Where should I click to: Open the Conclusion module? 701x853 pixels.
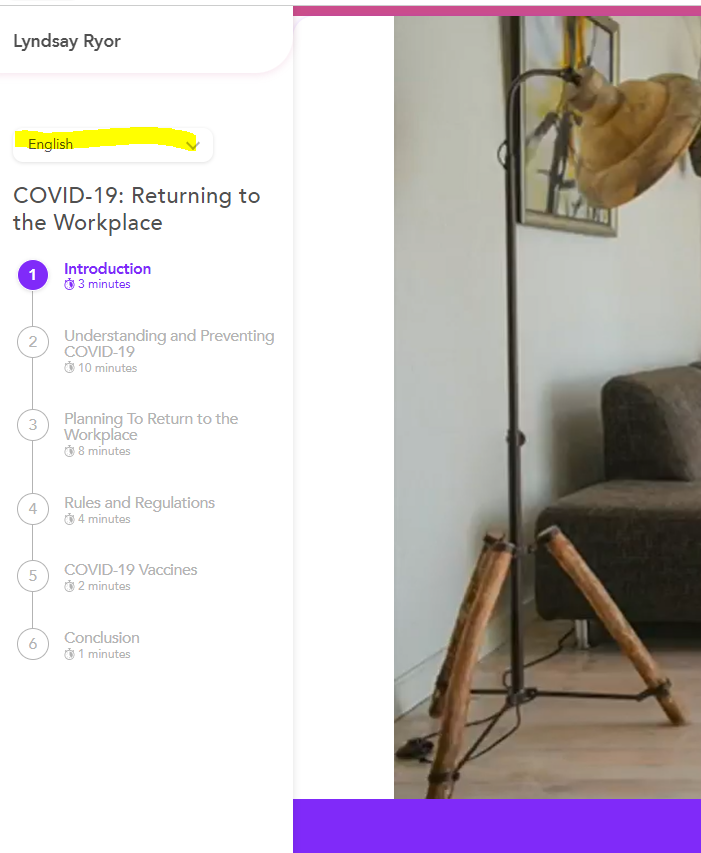tap(102, 638)
